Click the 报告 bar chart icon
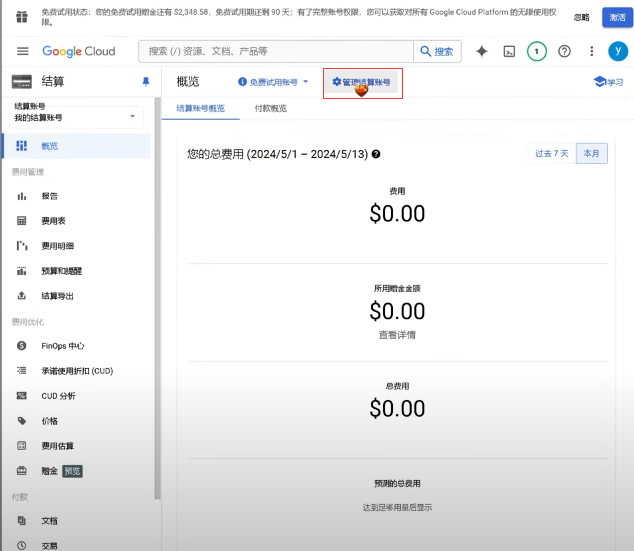634x551 pixels. click(21, 196)
